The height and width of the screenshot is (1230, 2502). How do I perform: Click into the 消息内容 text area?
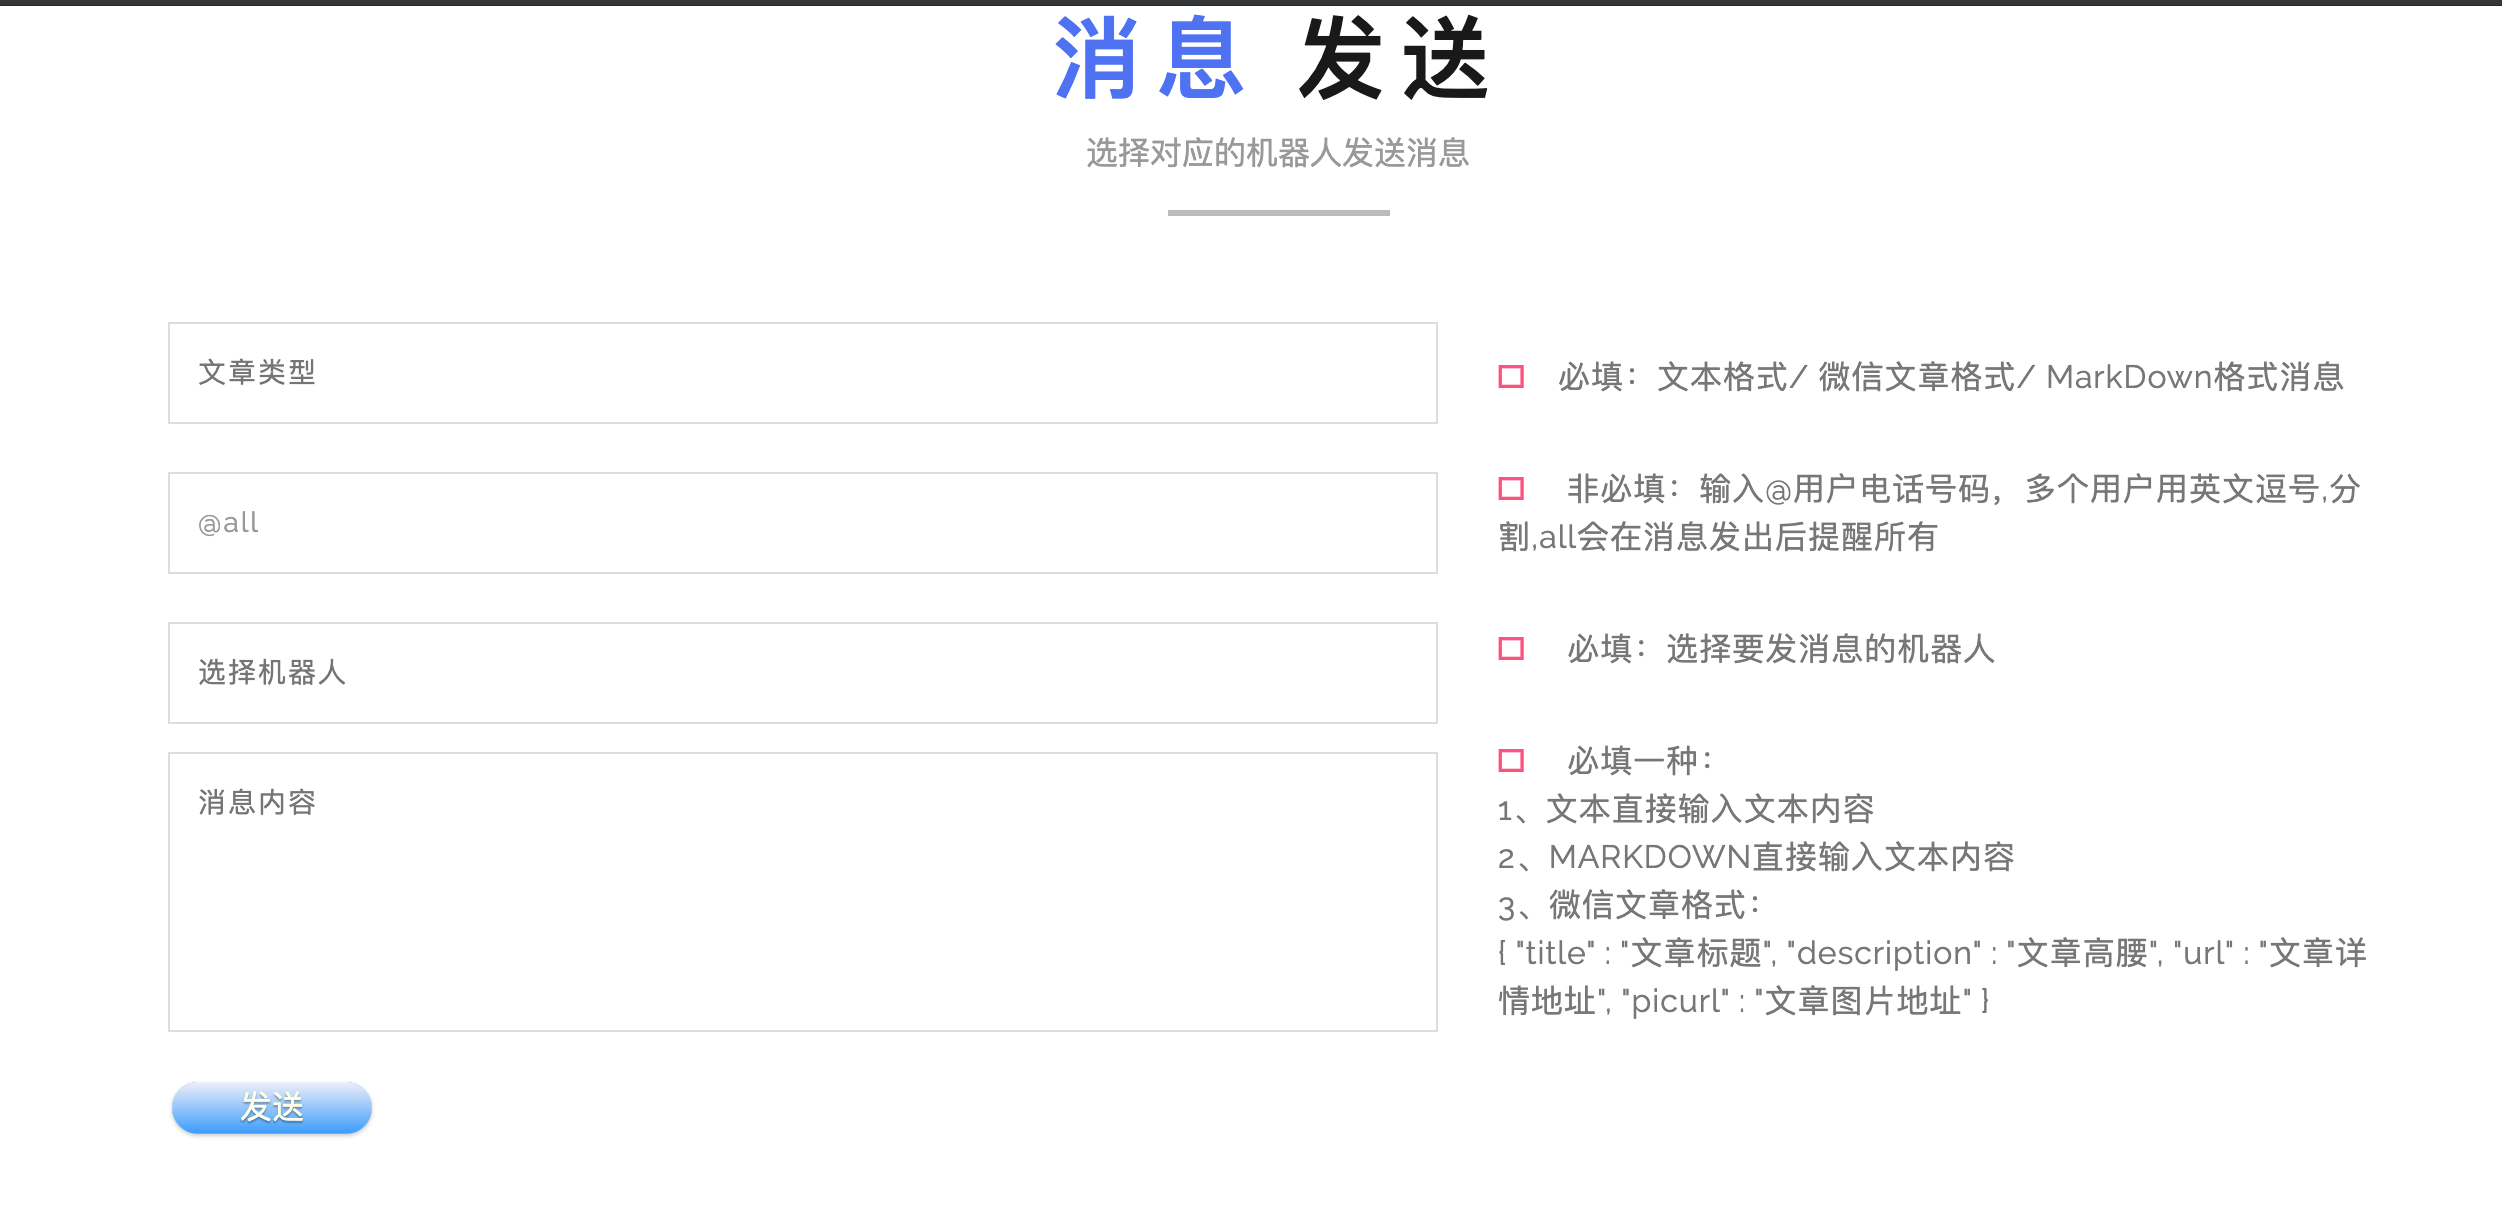pyautogui.click(x=802, y=892)
